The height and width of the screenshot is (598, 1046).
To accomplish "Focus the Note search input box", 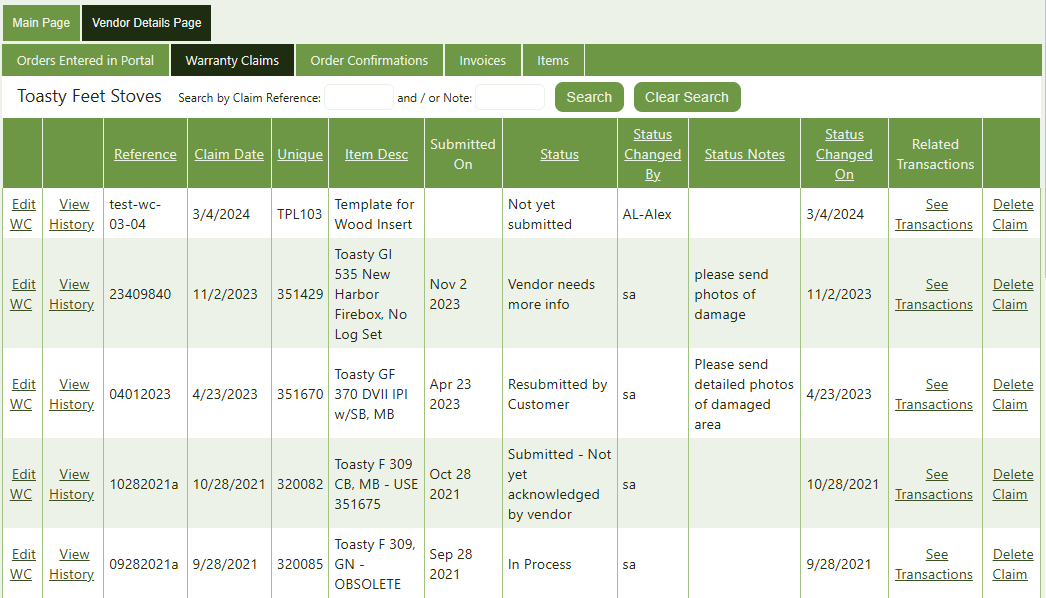I will click(510, 97).
